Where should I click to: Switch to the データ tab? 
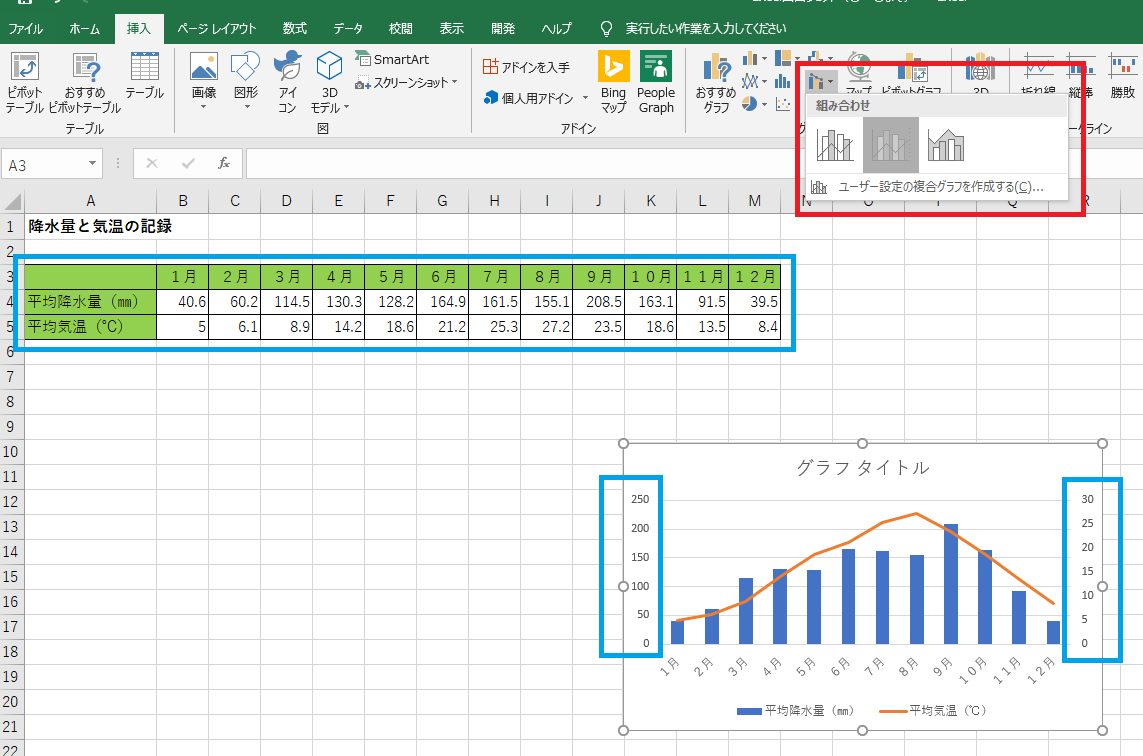(x=348, y=28)
